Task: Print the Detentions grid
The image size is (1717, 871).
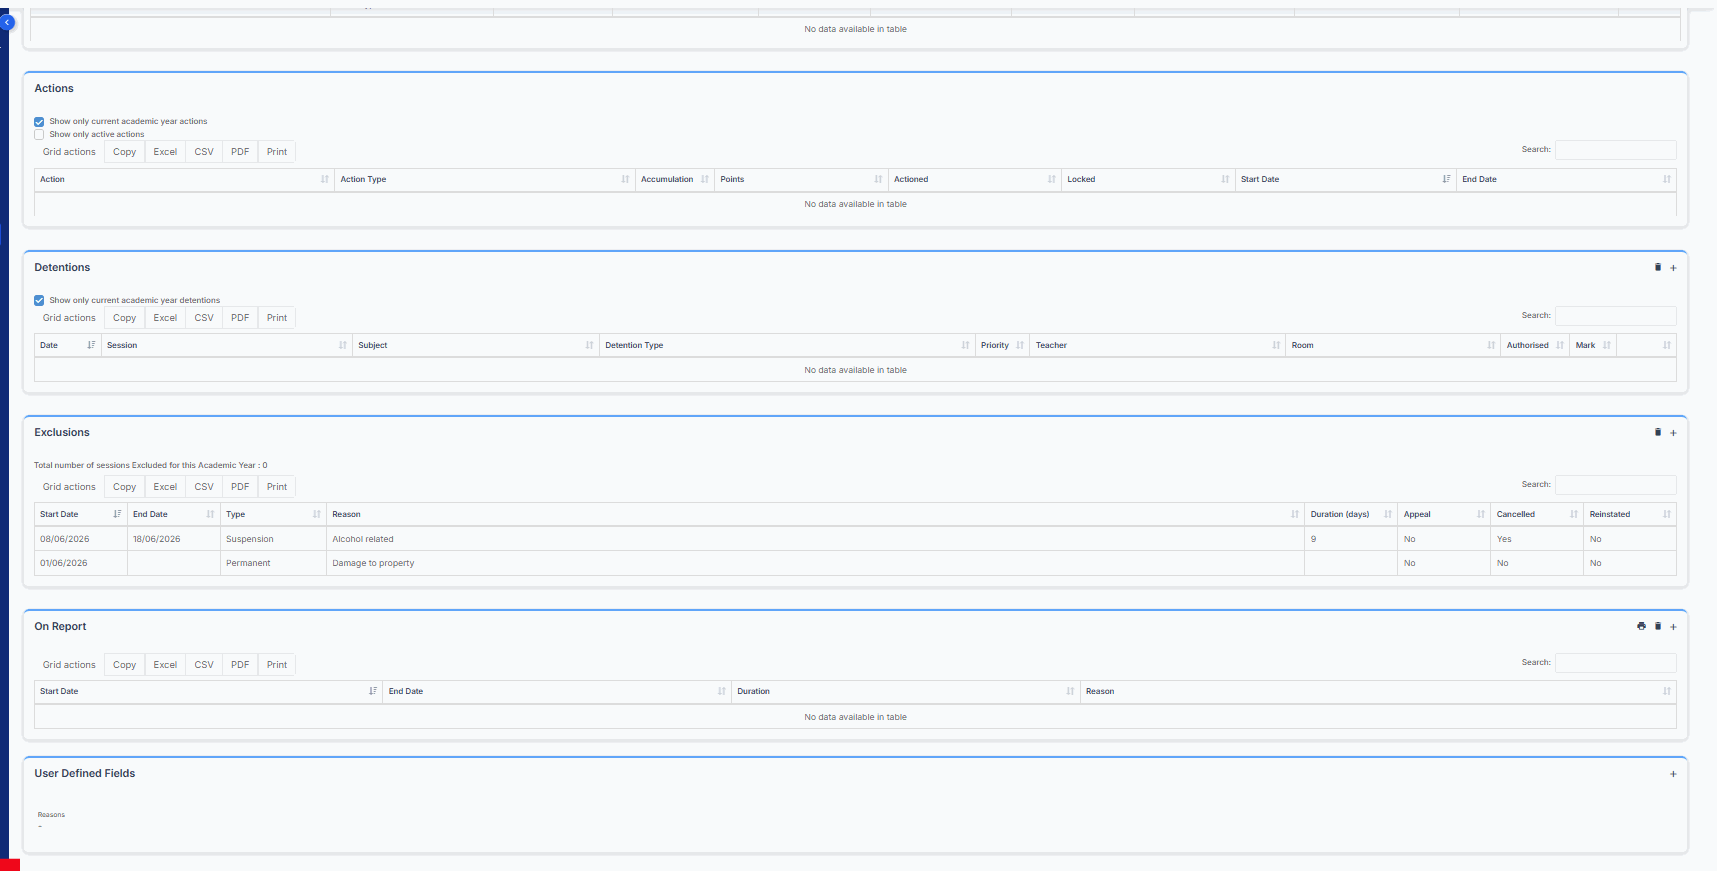Action: coord(277,318)
